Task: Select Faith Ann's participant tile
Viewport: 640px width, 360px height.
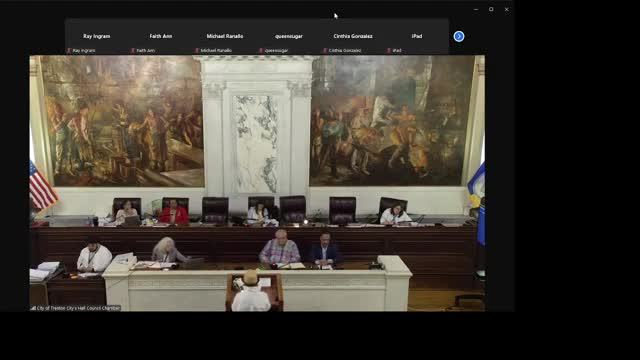Action: (160, 36)
